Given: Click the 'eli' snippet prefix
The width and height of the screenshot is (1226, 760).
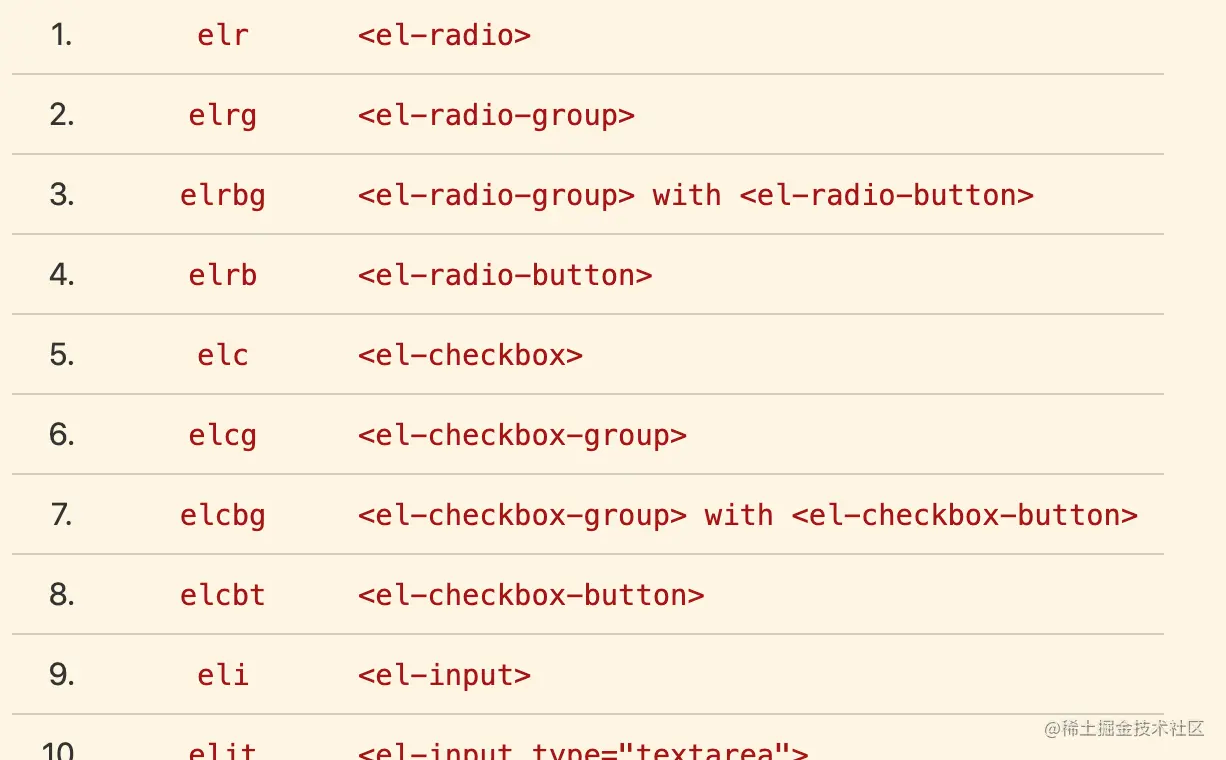Looking at the screenshot, I should tap(223, 675).
